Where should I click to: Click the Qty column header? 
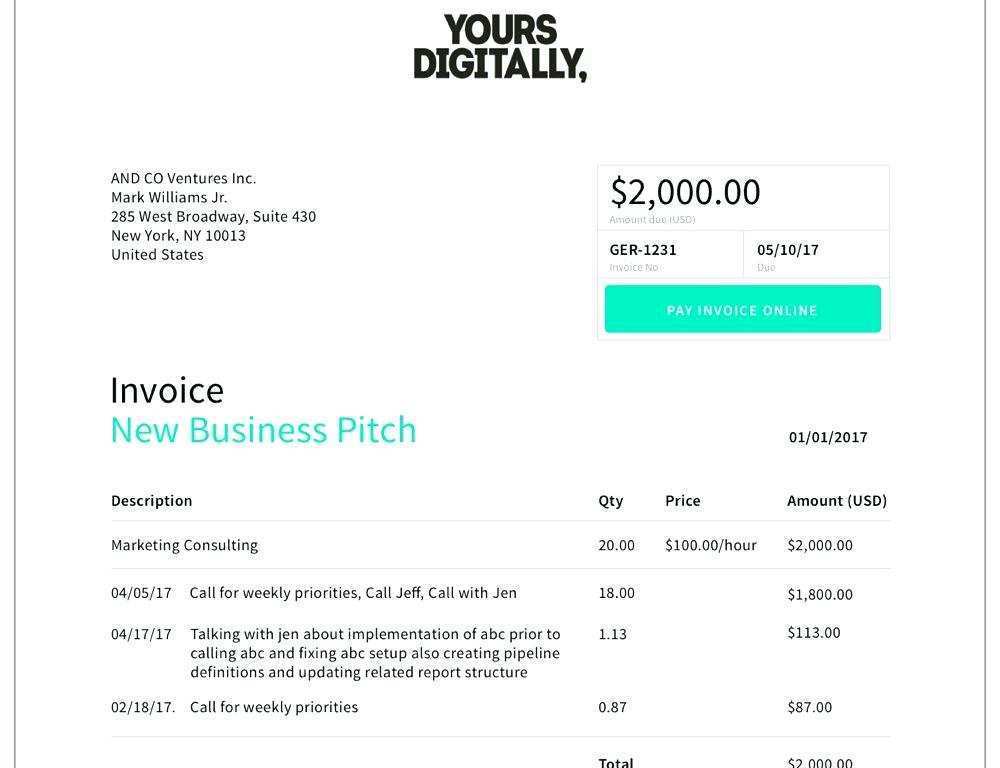pos(610,501)
